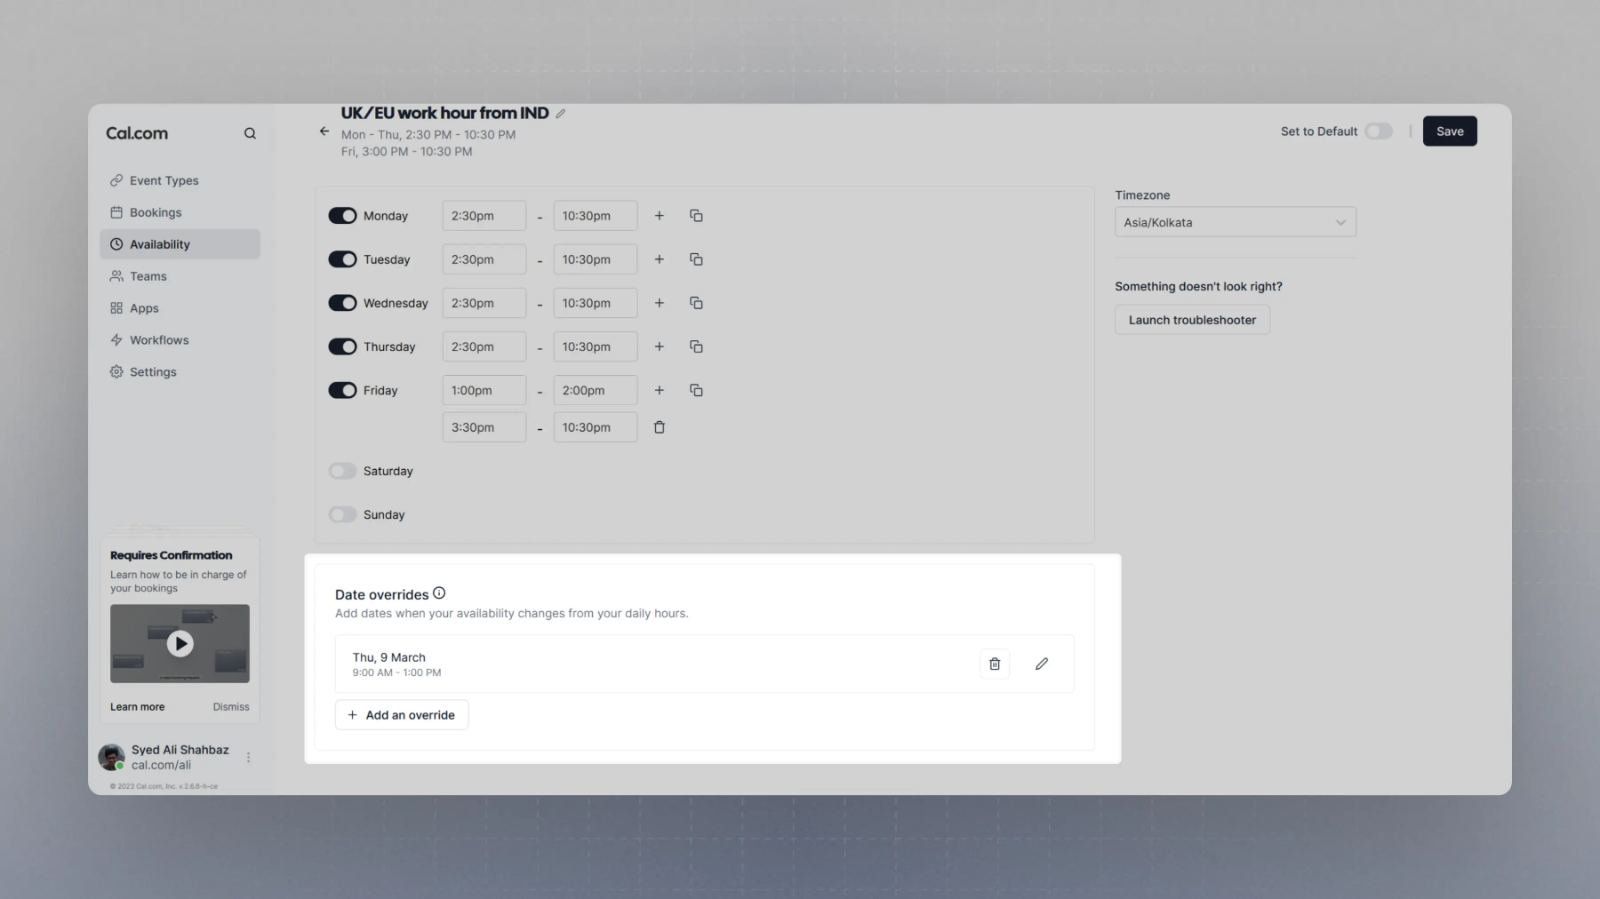The width and height of the screenshot is (1600, 899).
Task: Click the back arrow next to schedule title
Action: [324, 131]
